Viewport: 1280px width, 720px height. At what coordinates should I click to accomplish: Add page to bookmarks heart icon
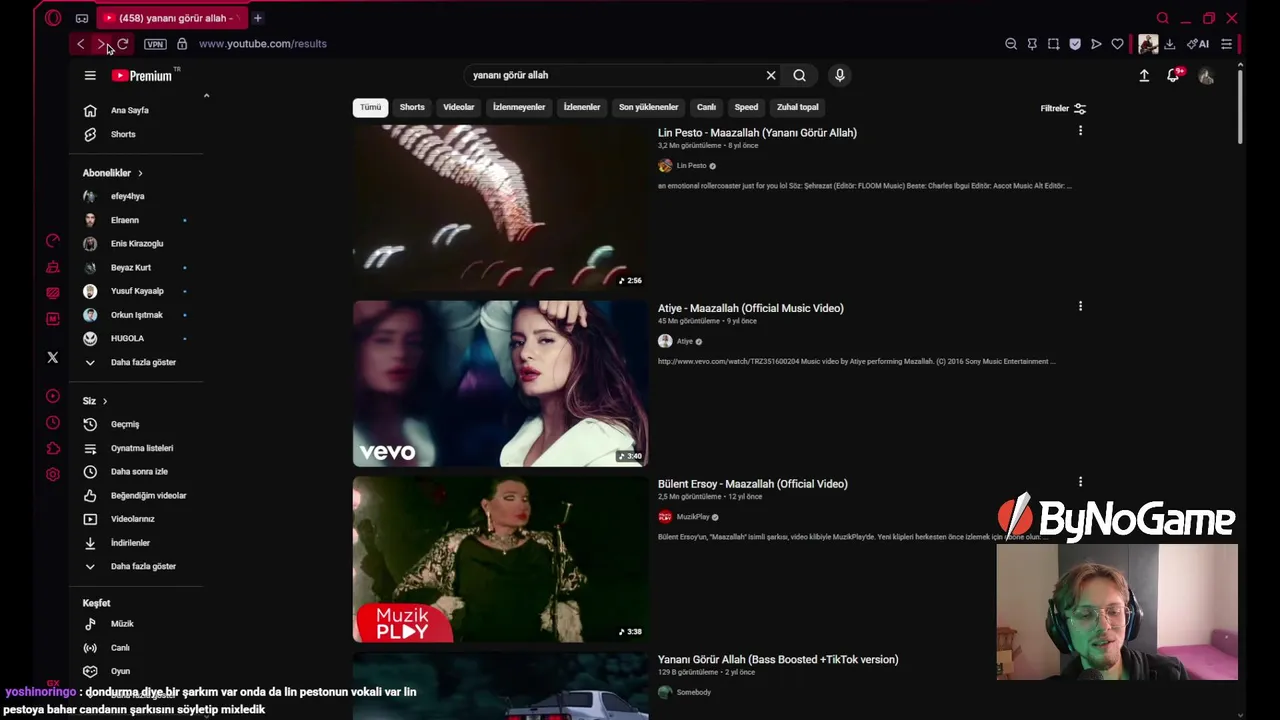1117,44
